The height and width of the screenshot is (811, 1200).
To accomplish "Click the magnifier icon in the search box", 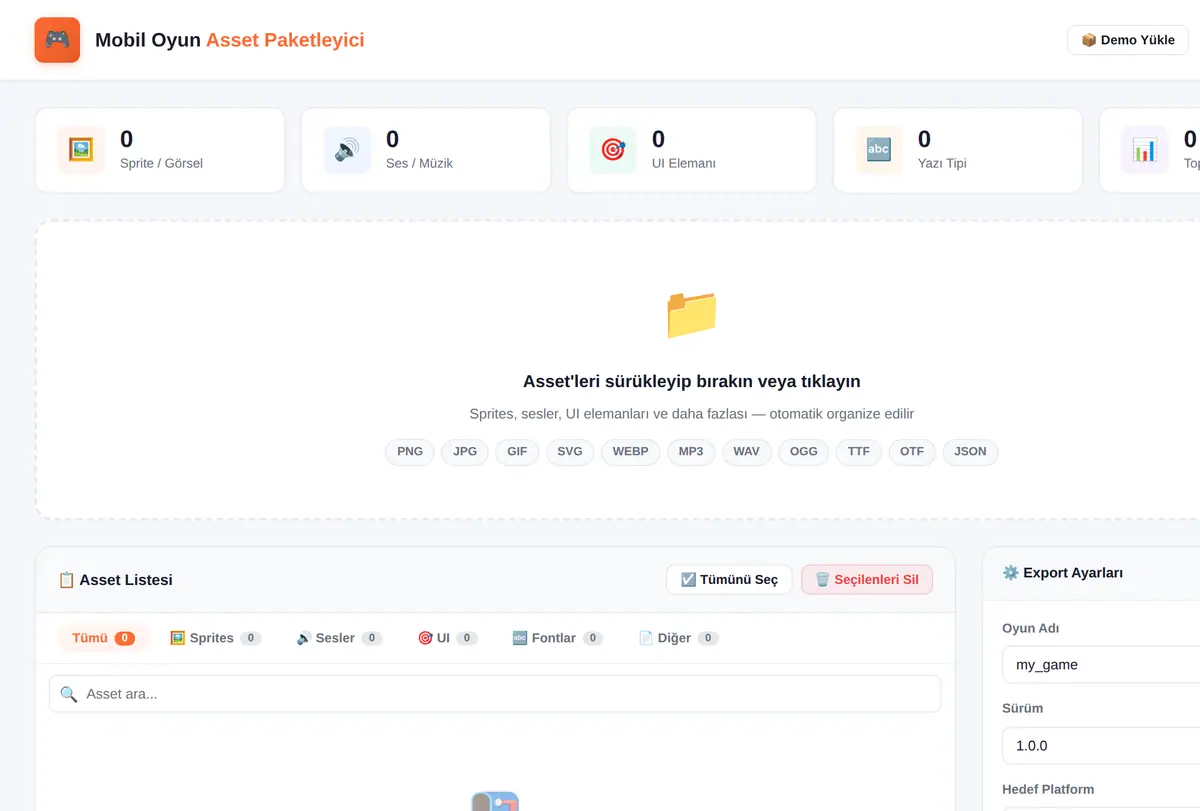I will pos(69,694).
